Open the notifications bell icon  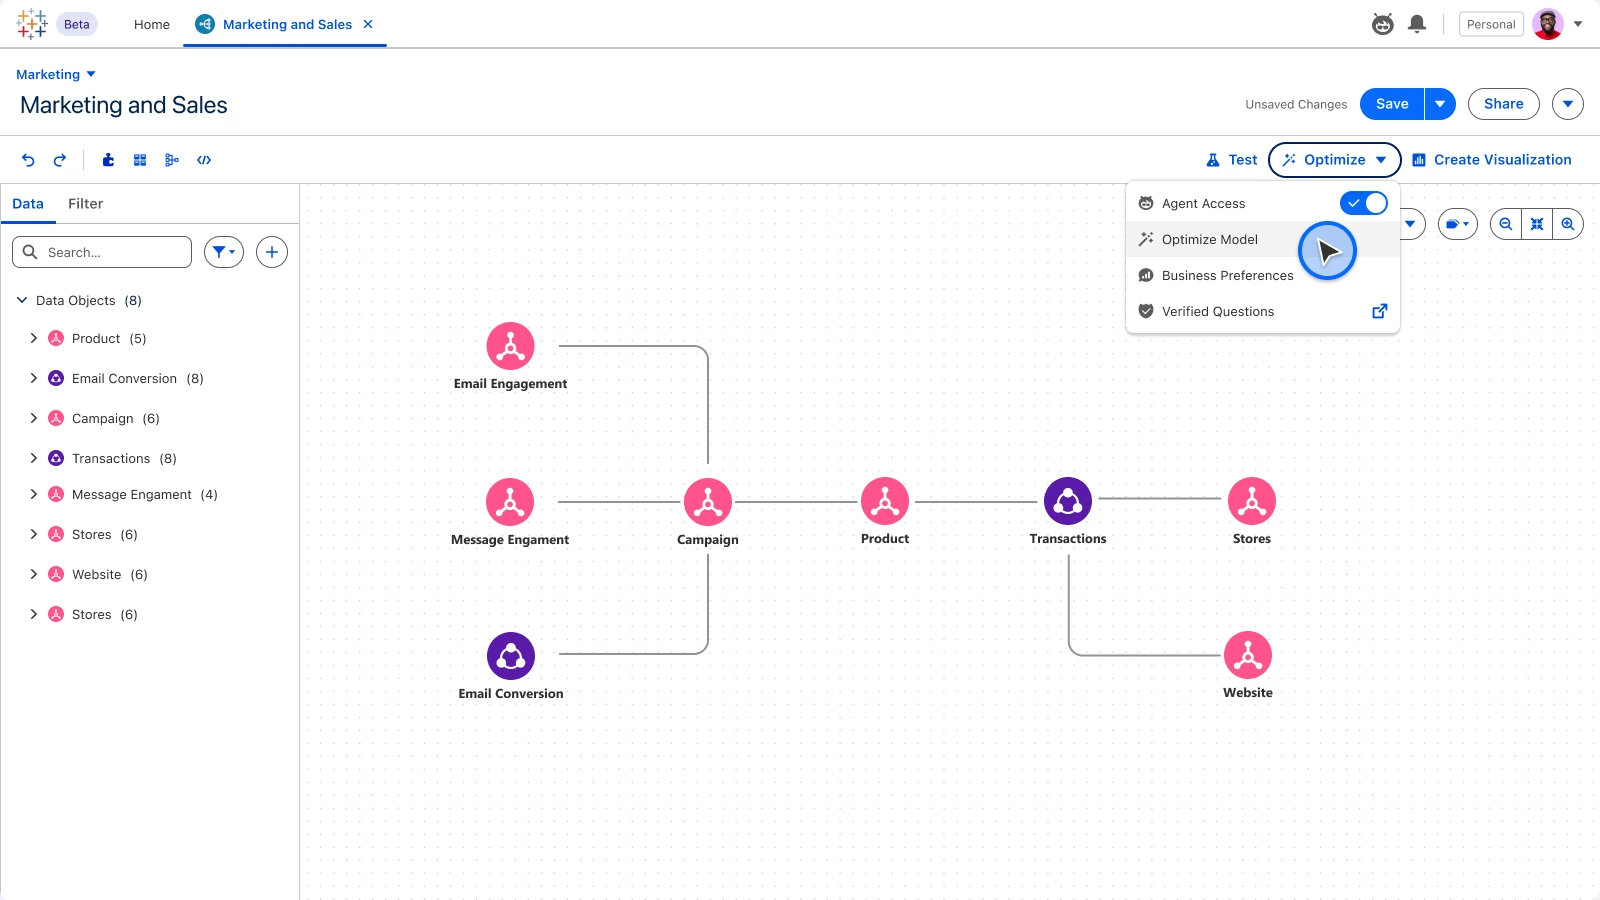[x=1417, y=24]
